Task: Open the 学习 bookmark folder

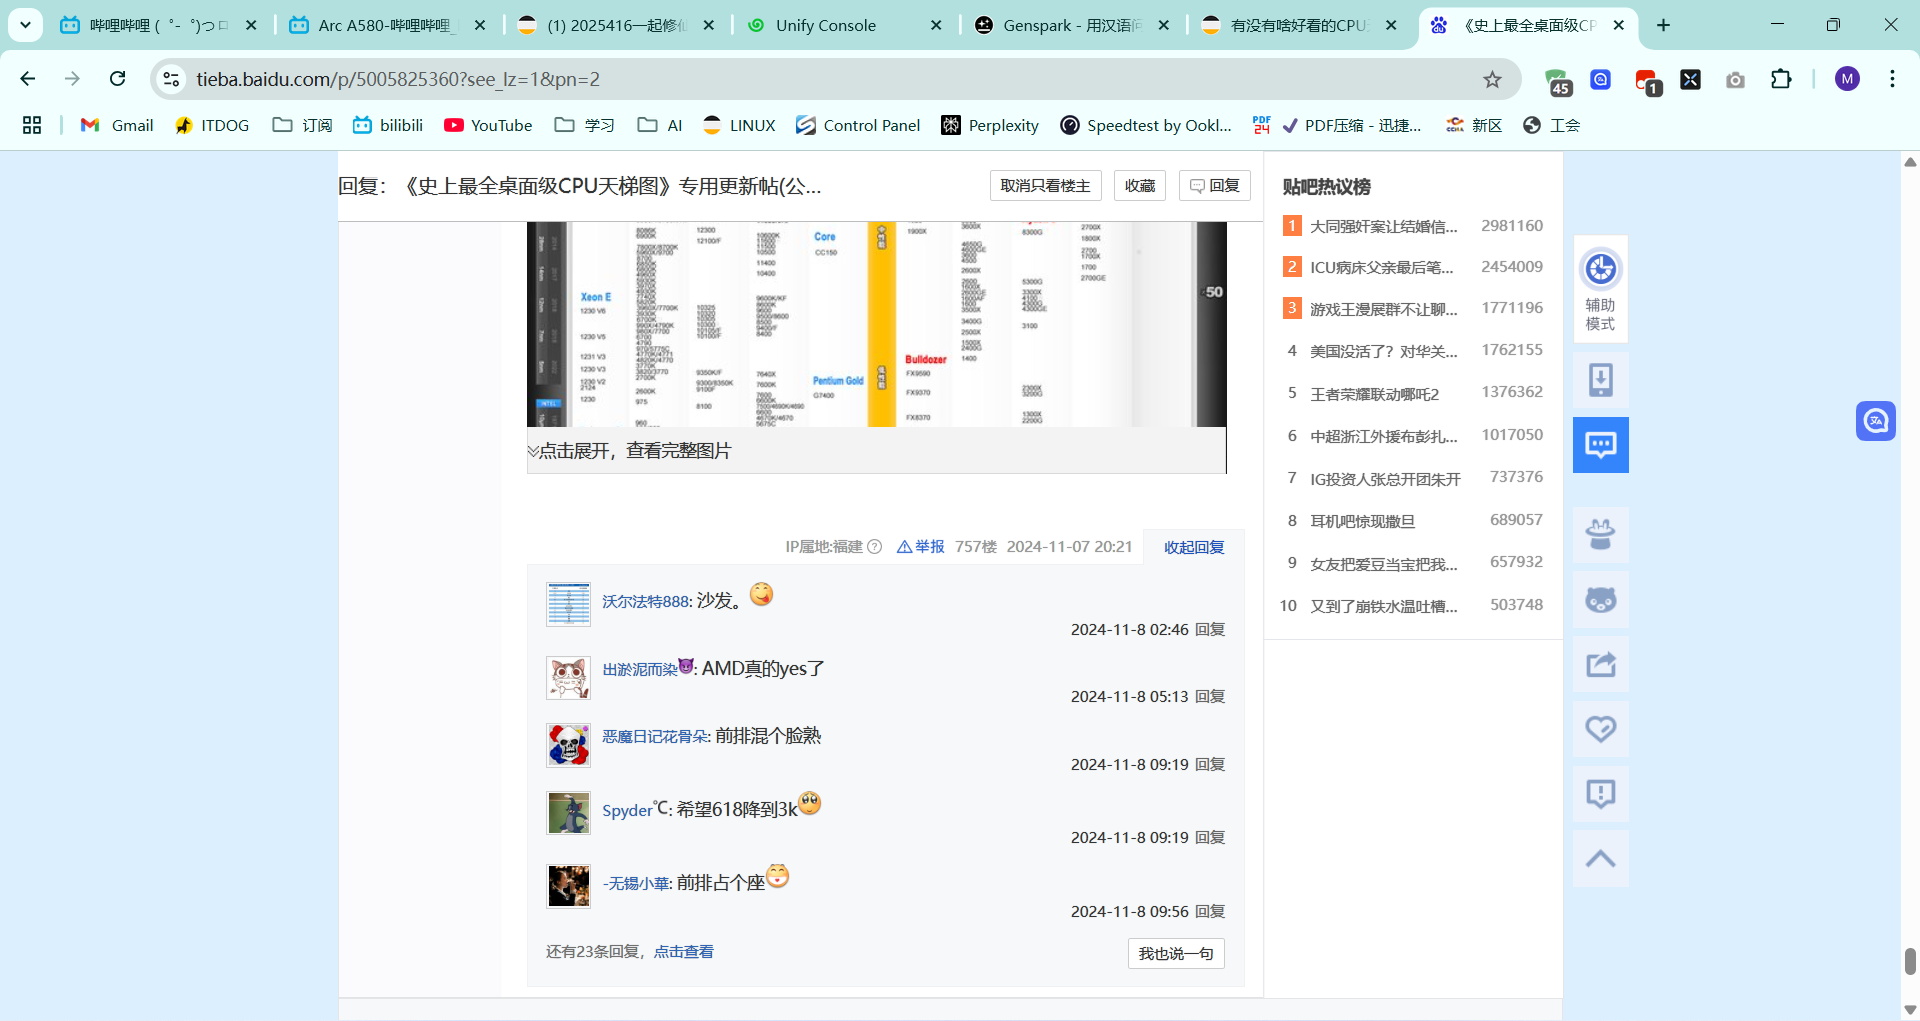Action: click(585, 125)
